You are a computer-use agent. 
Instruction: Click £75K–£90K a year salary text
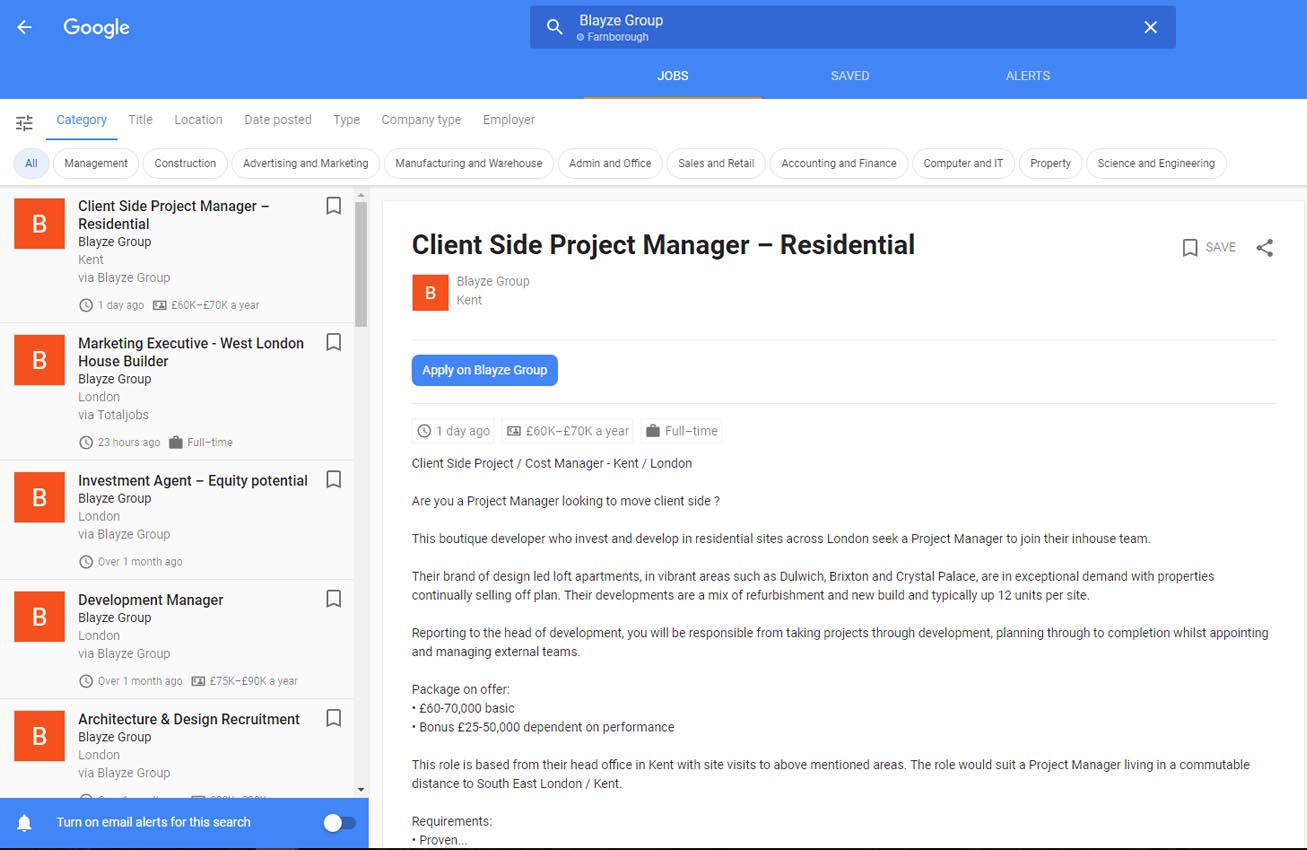click(254, 681)
